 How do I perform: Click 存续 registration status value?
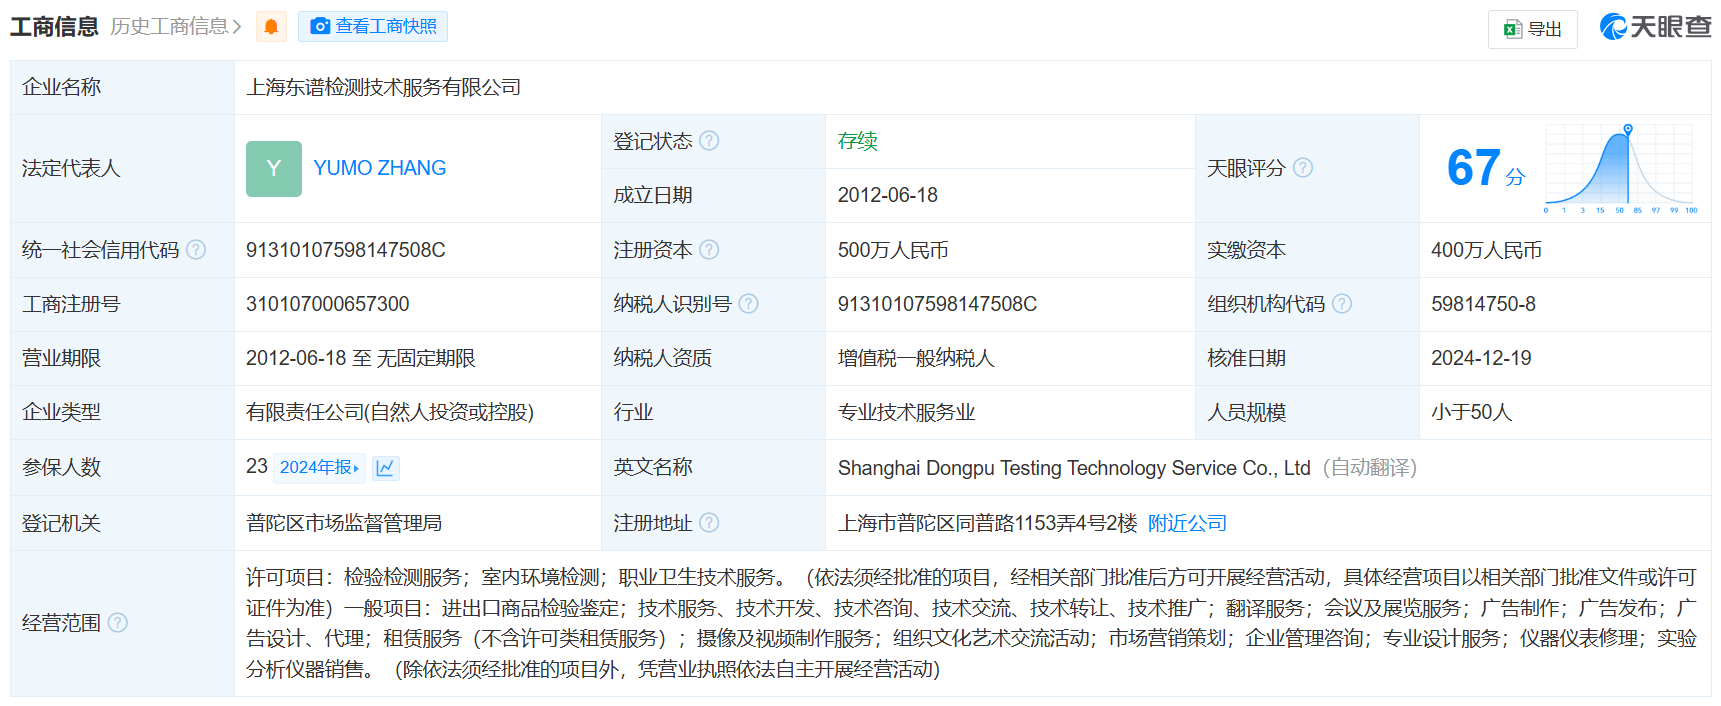tap(857, 141)
